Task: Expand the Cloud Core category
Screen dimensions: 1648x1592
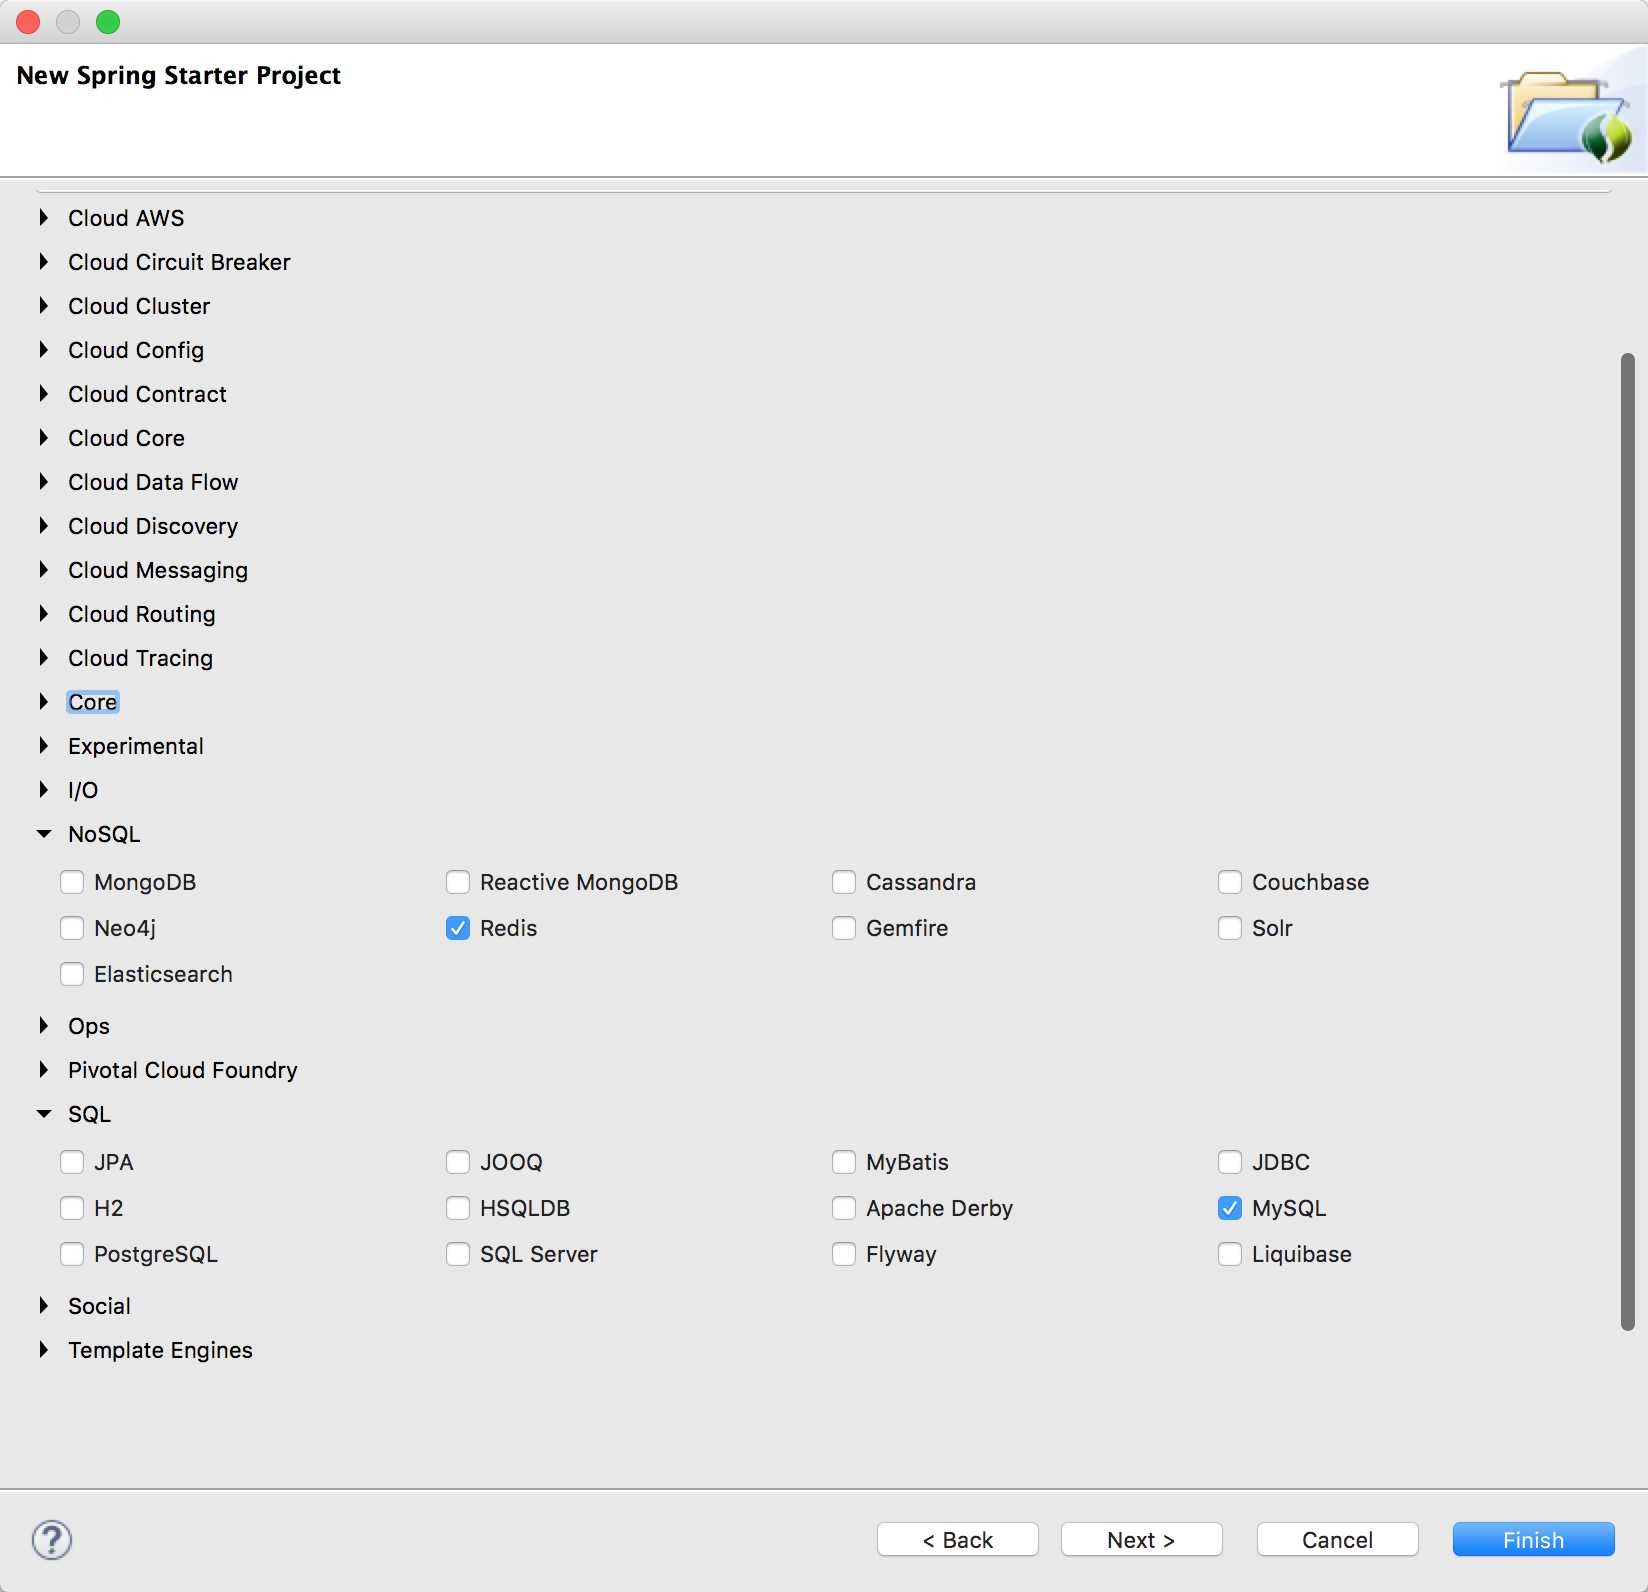Action: pos(44,437)
